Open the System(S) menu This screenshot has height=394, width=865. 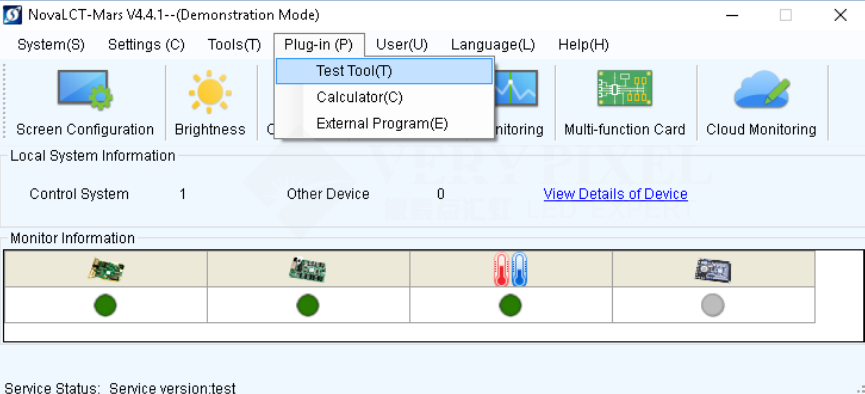point(51,45)
